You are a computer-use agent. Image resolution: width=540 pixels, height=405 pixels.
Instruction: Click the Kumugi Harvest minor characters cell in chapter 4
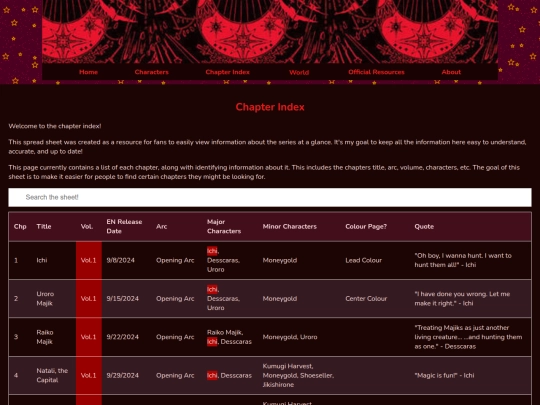298,375
